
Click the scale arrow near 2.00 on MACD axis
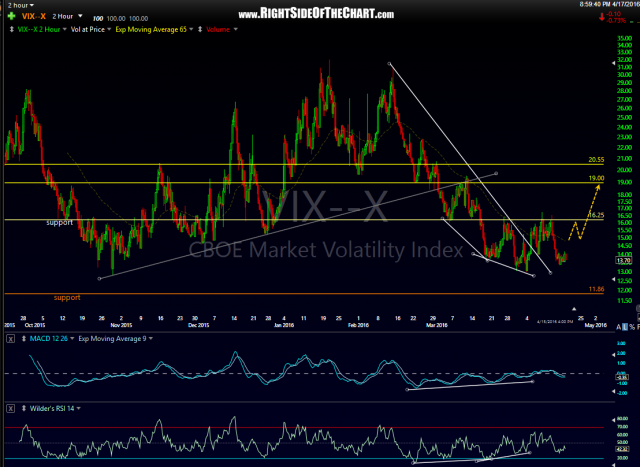[x=613, y=355]
